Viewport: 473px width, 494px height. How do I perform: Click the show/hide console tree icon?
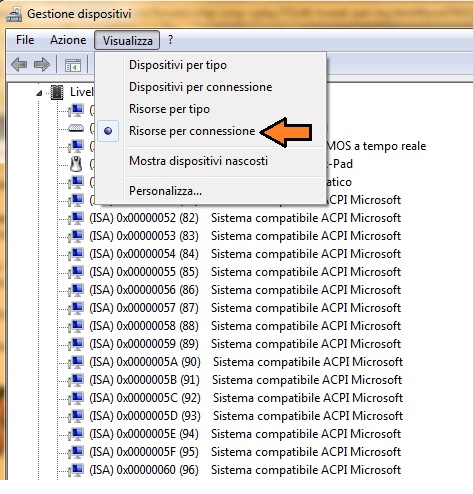click(73, 65)
